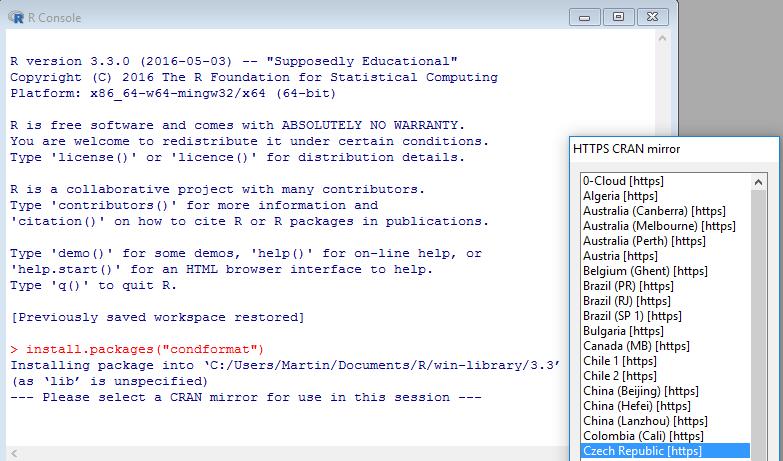Click R Console horizontal scrollbar left arrow
The height and width of the screenshot is (461, 783).
pos(14,454)
